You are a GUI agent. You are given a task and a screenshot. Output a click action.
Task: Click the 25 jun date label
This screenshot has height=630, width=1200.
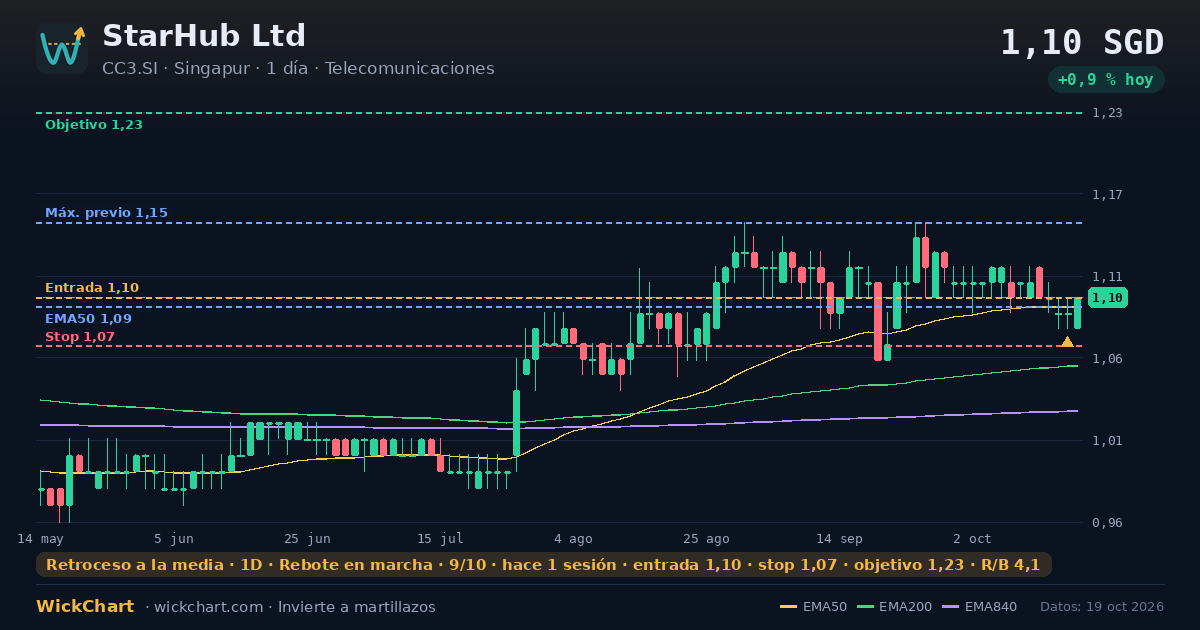tap(307, 539)
